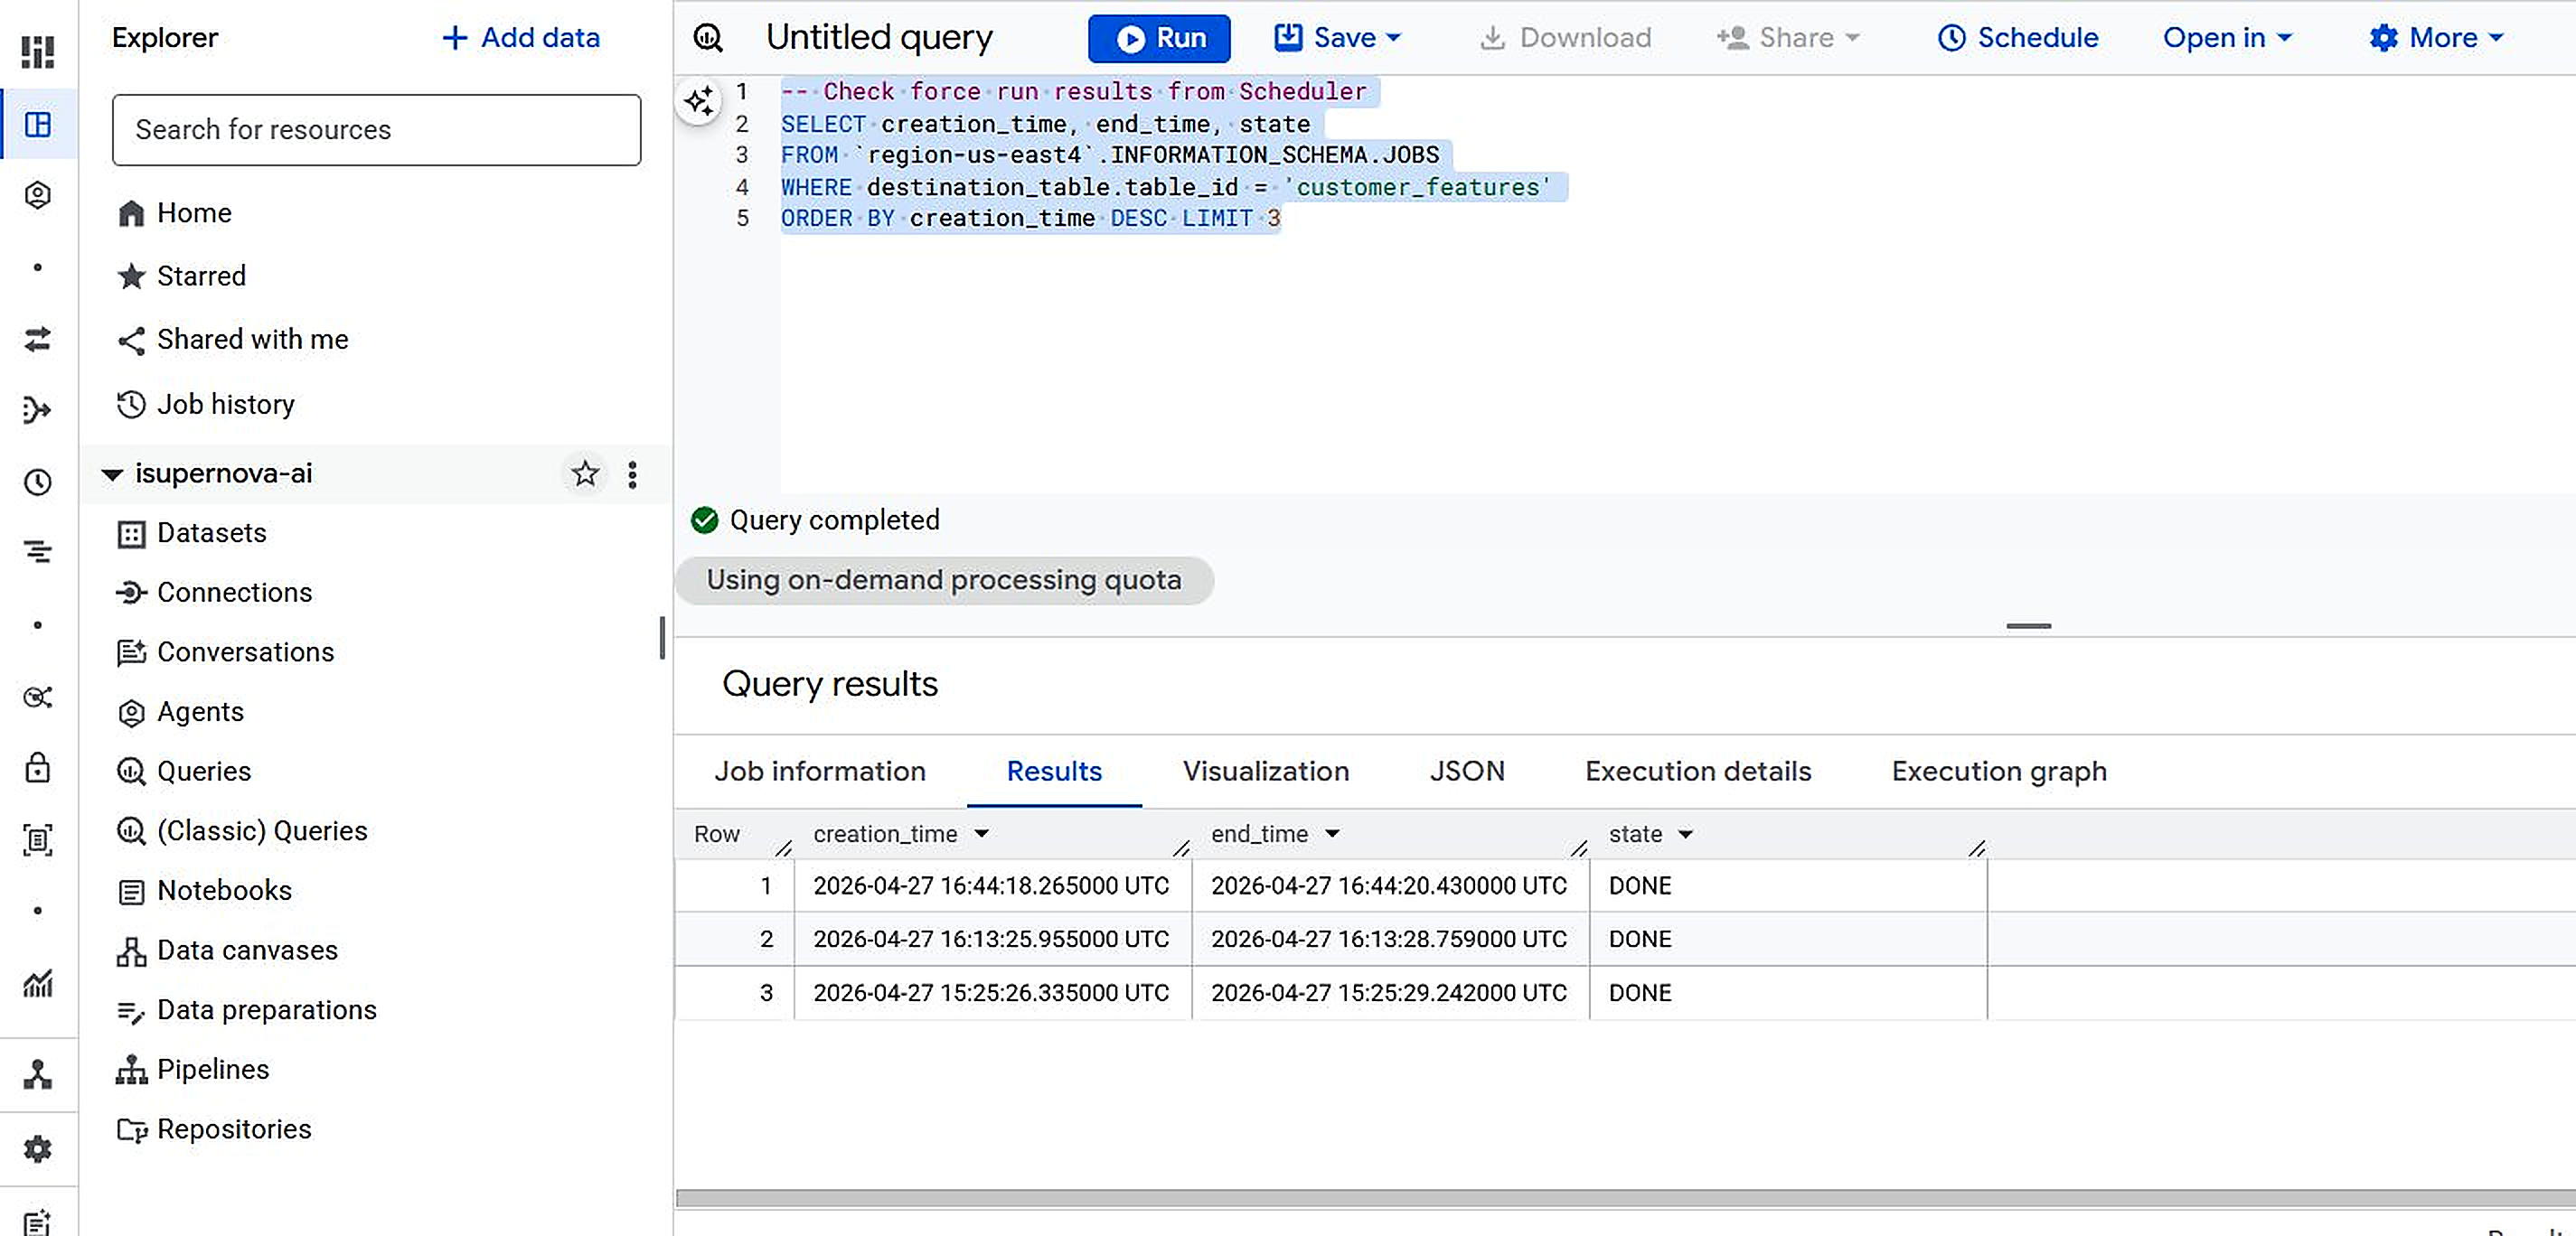The image size is (2576, 1236).
Task: Click the query tab icon beside Untitled query
Action: [708, 38]
